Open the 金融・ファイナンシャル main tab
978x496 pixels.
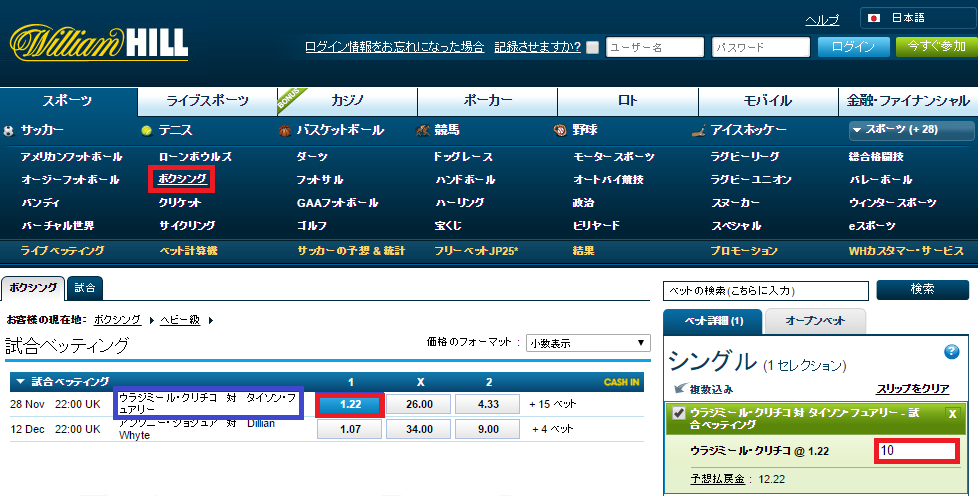[x=908, y=101]
